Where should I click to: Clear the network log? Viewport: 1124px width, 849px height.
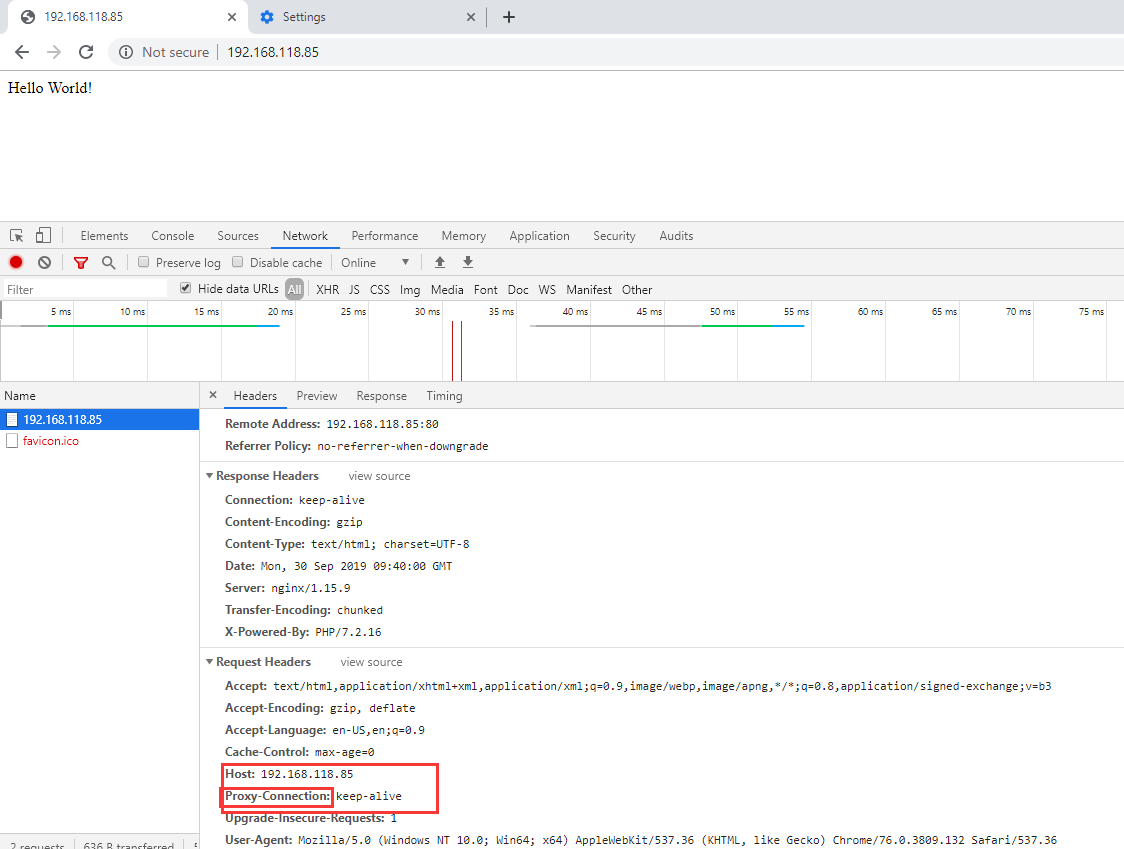click(44, 263)
